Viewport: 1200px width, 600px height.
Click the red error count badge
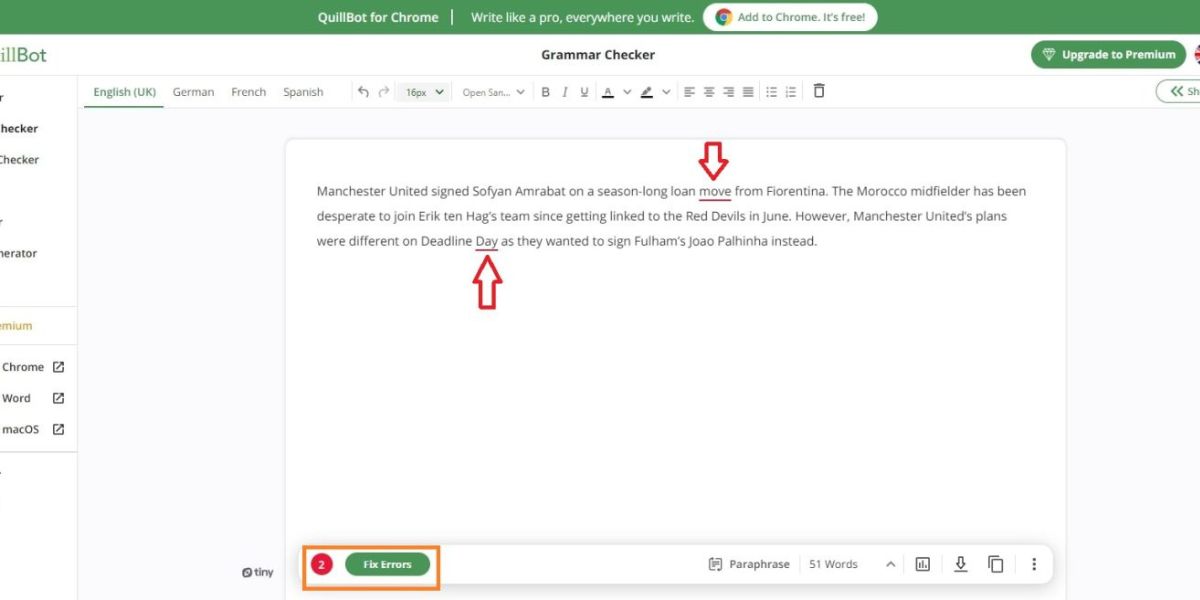[321, 565]
